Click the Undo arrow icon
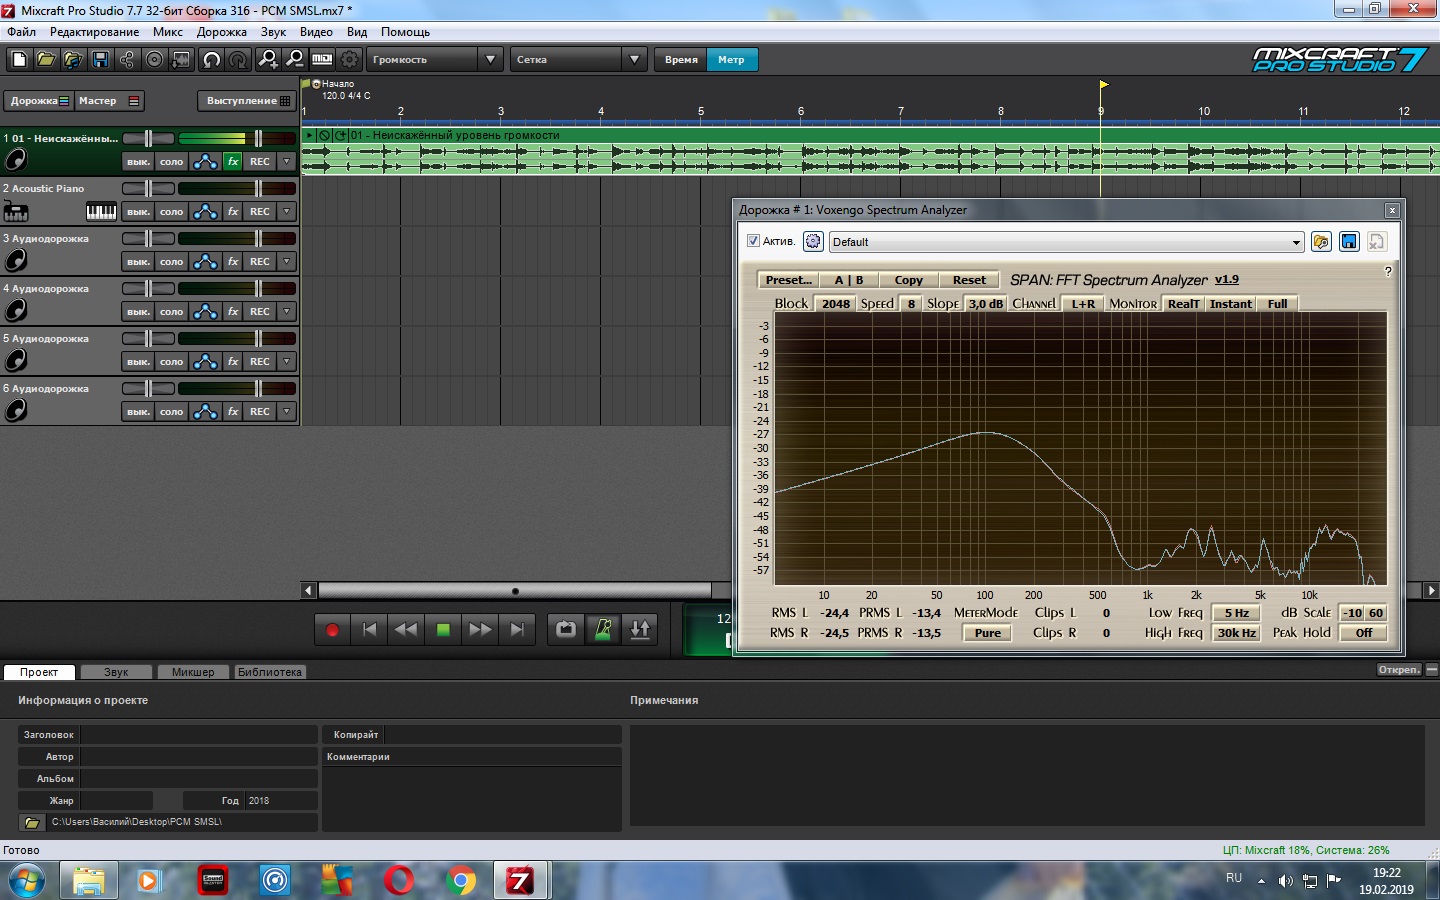Image resolution: width=1440 pixels, height=900 pixels. click(x=211, y=60)
